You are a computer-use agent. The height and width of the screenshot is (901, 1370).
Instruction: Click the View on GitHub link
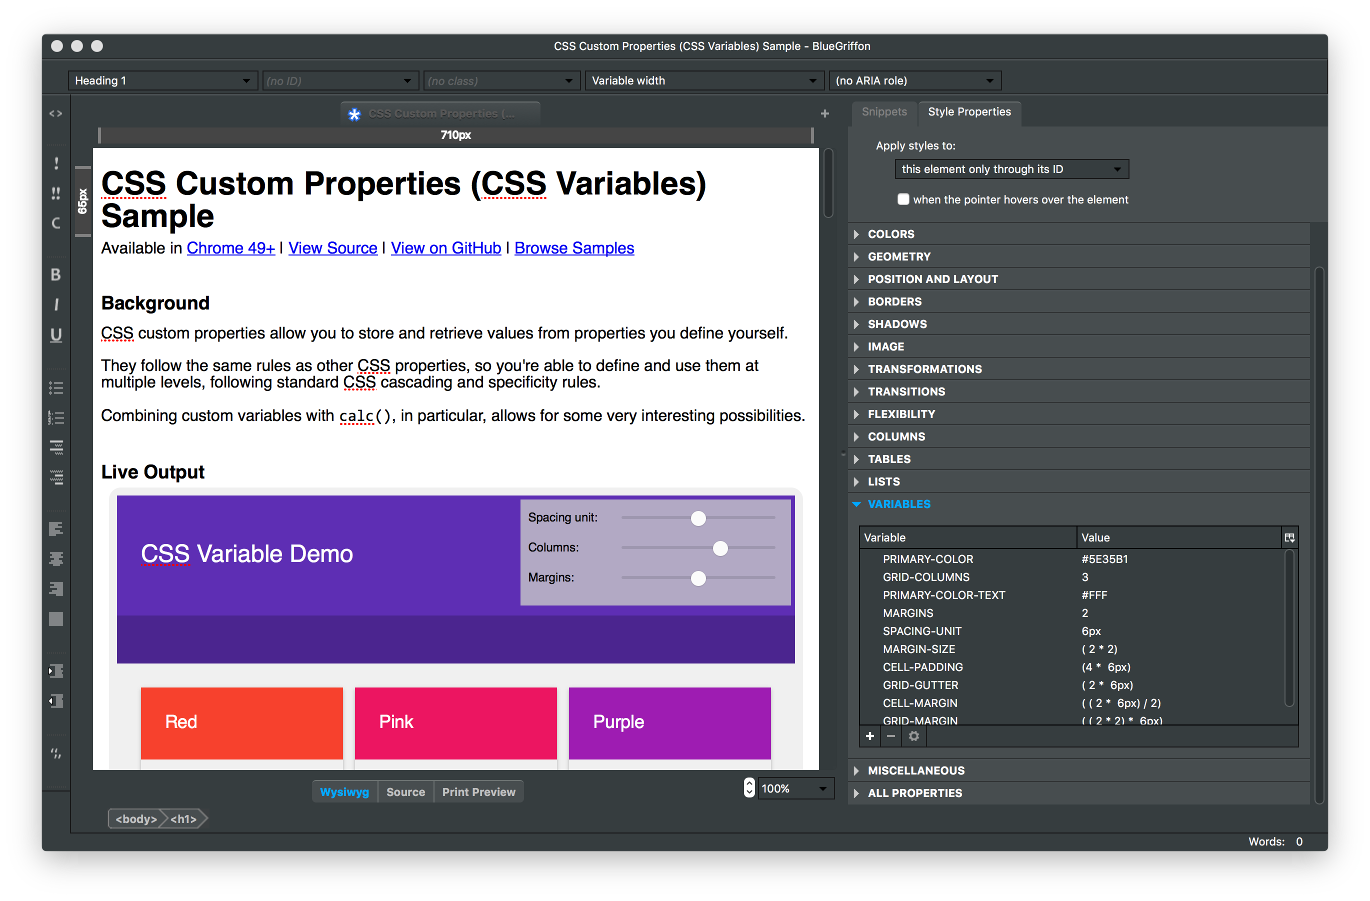tap(446, 248)
